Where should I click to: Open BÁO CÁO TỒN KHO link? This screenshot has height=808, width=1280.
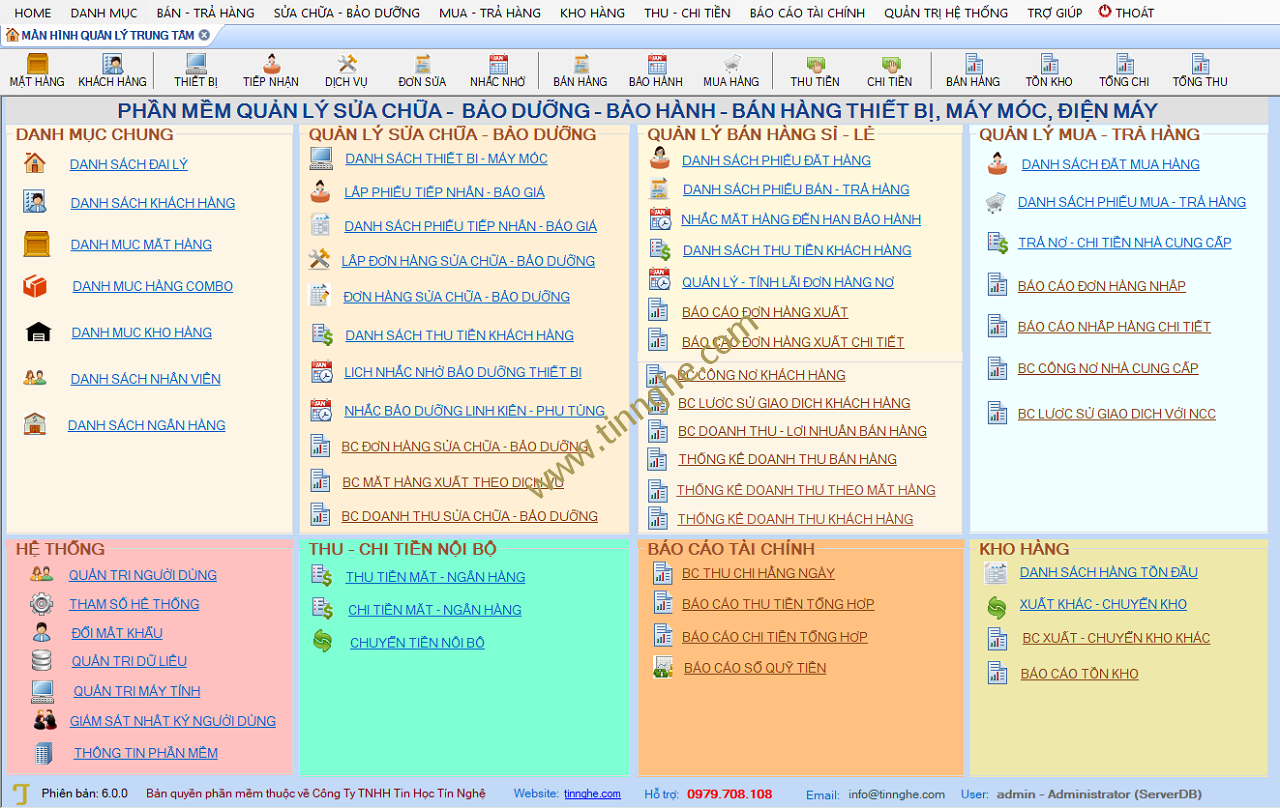click(x=1079, y=675)
